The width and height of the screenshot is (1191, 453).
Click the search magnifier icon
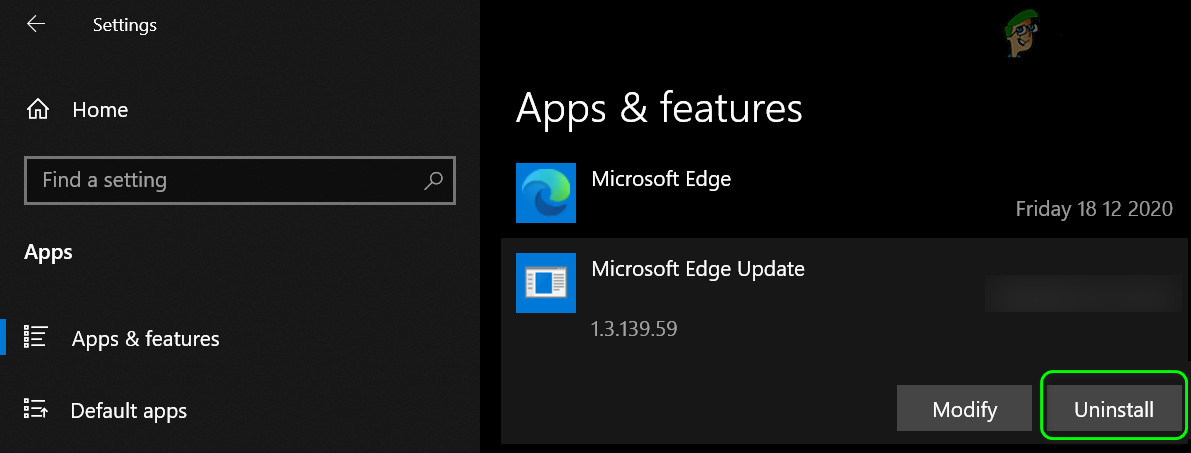click(434, 181)
